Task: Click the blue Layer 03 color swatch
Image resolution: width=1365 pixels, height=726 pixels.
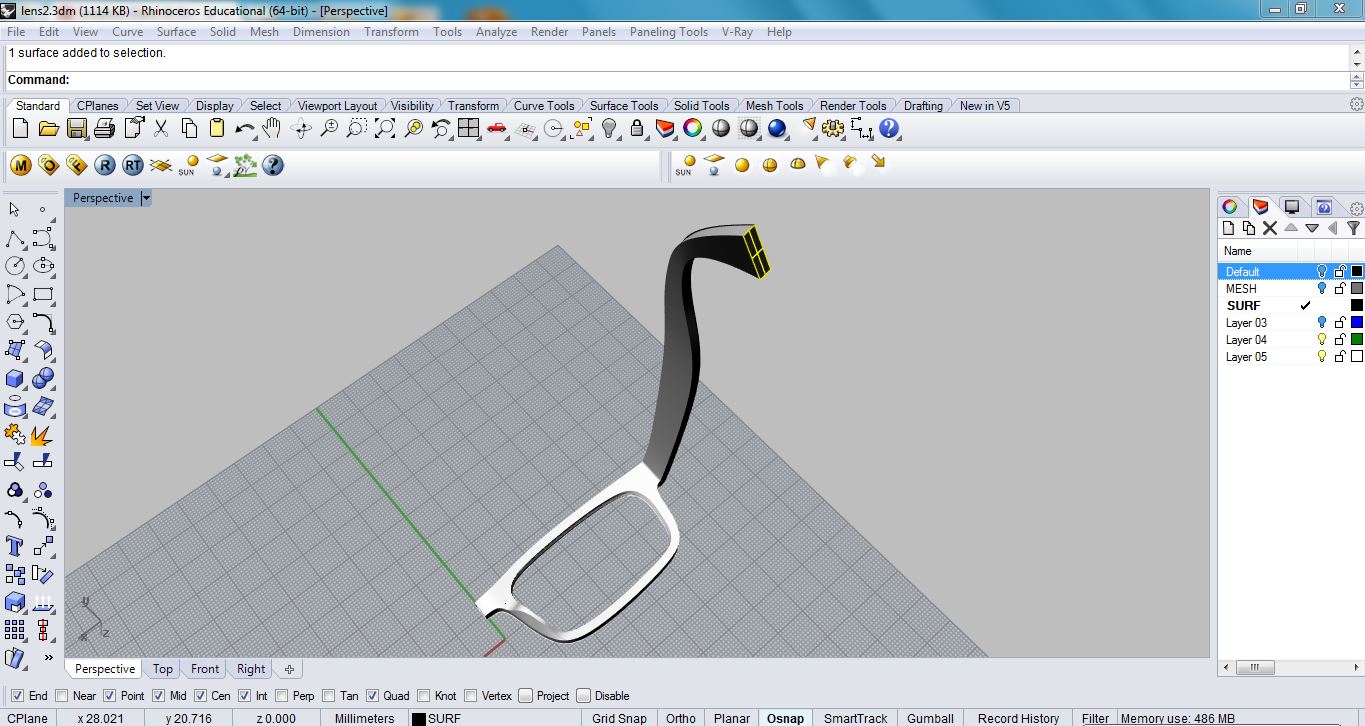Action: (x=1357, y=323)
